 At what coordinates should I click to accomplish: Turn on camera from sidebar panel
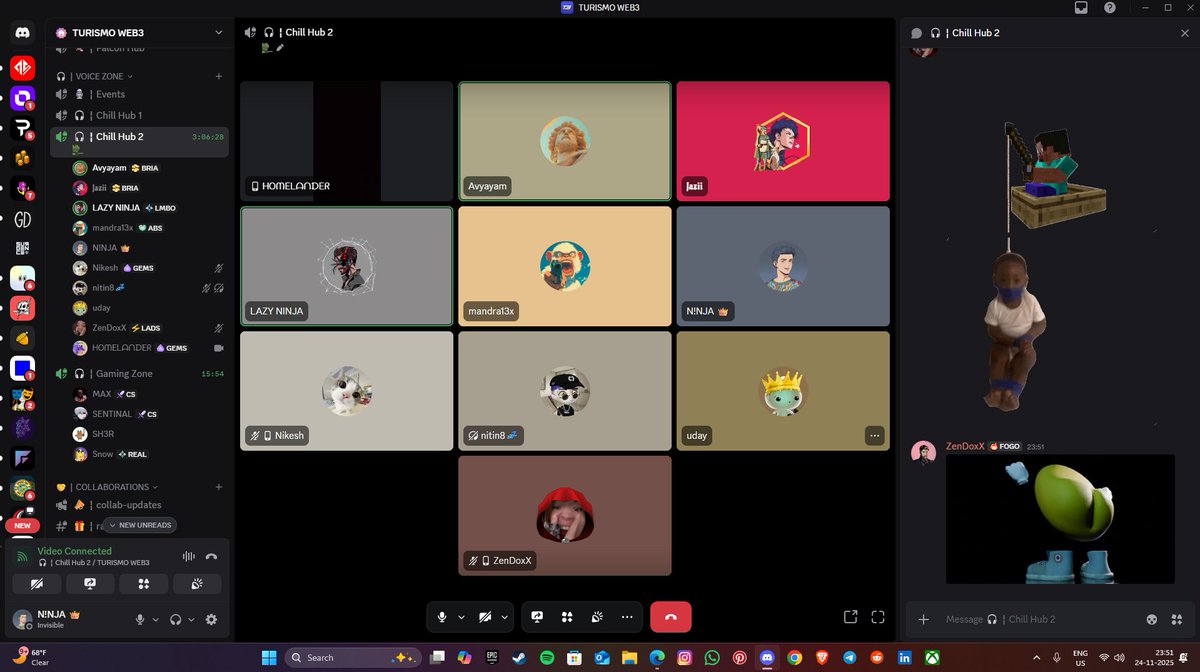tap(37, 584)
